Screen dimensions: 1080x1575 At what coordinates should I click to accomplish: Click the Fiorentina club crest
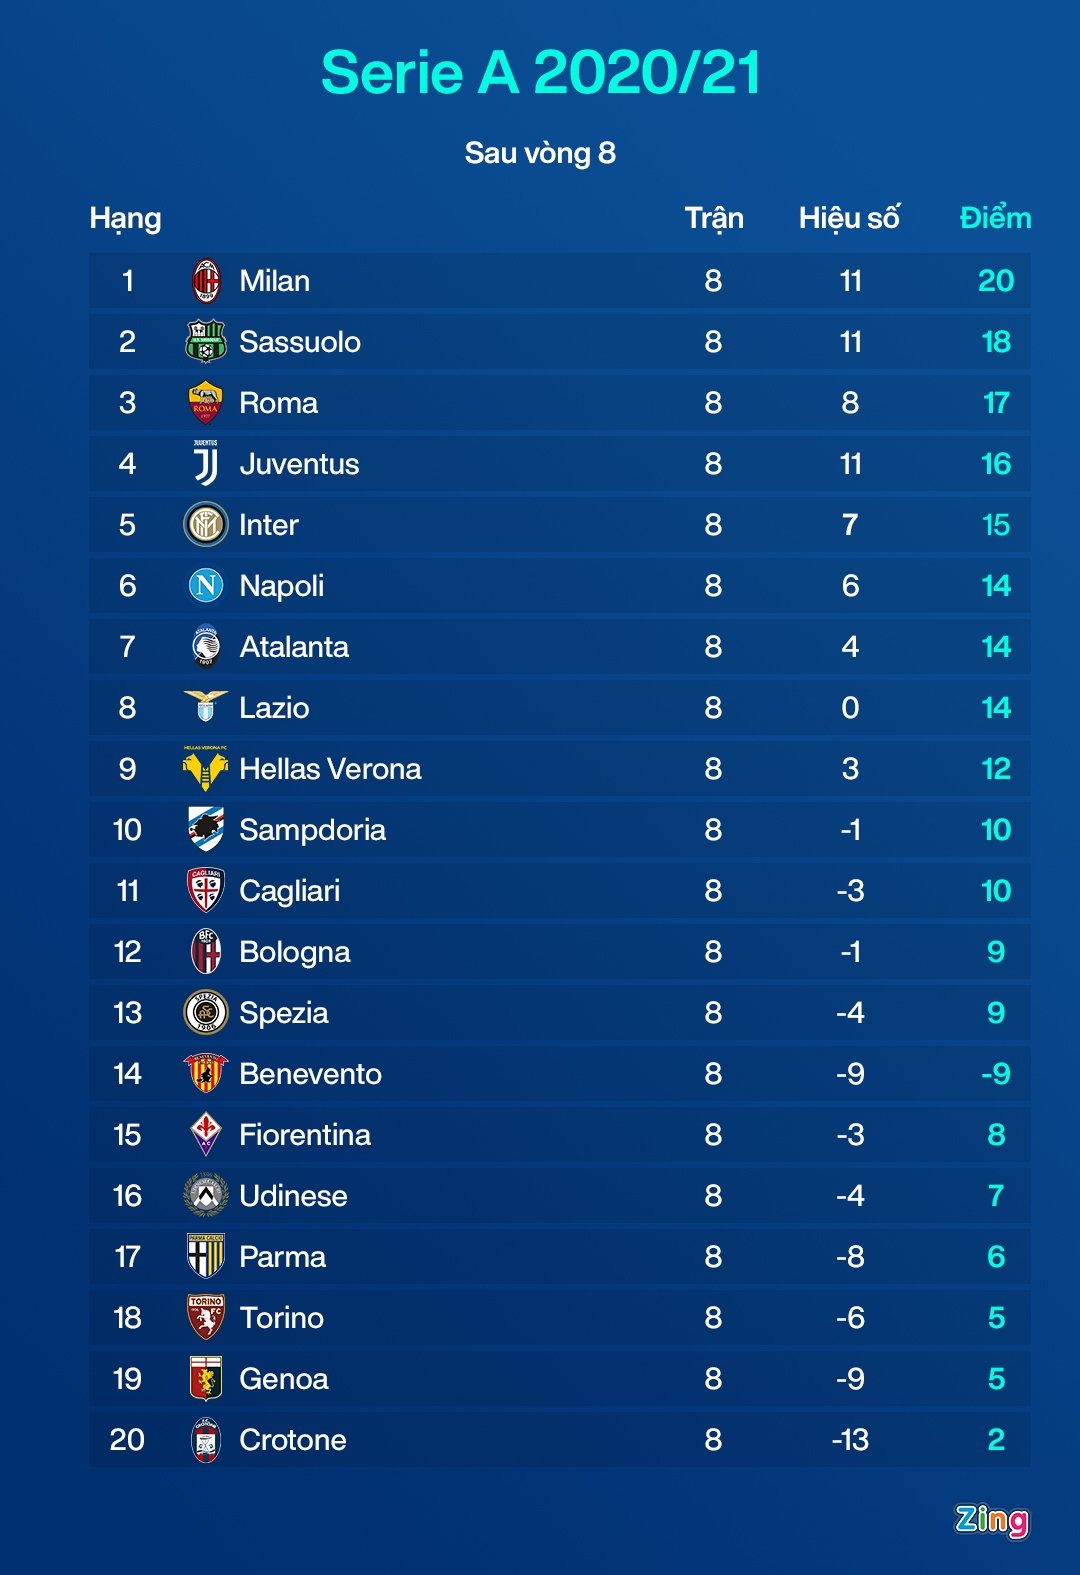point(206,1135)
